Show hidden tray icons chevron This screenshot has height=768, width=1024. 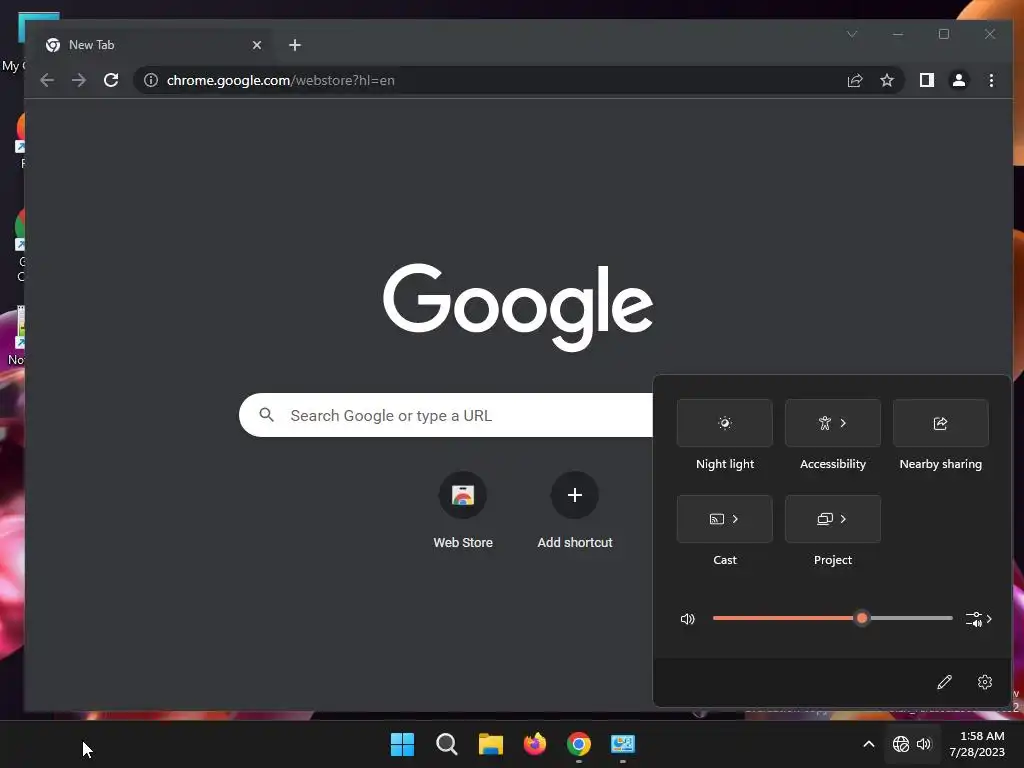click(x=869, y=744)
